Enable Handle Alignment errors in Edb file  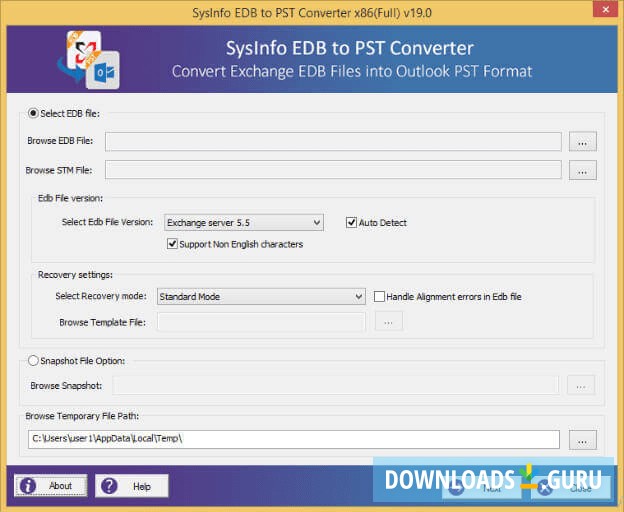pos(379,297)
